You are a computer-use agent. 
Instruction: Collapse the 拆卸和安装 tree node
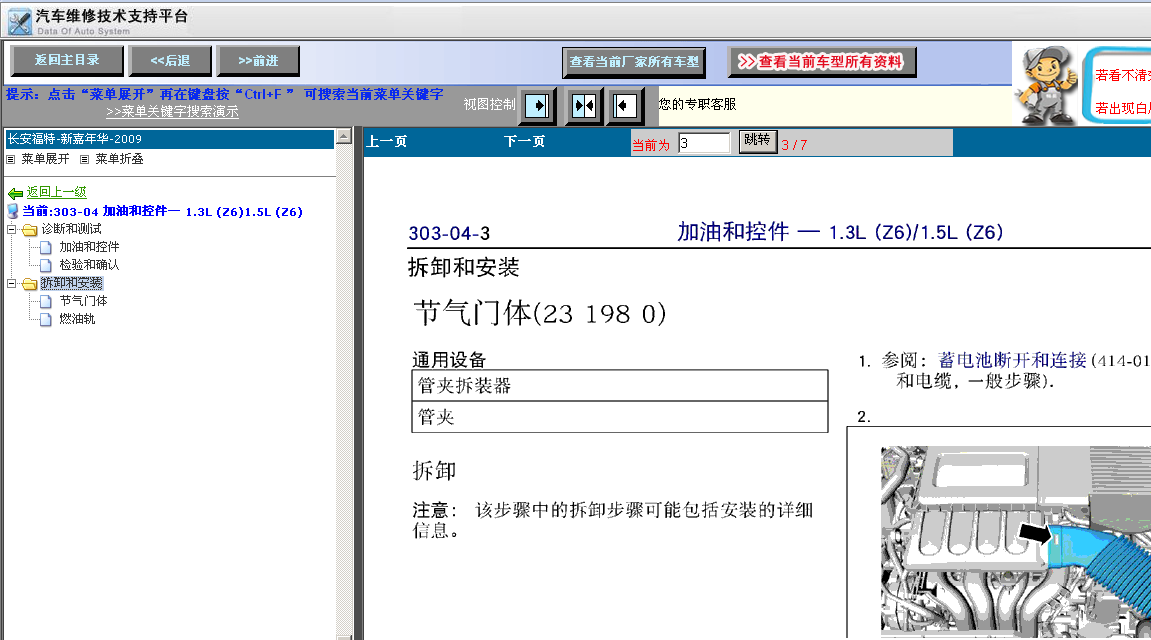(x=11, y=283)
